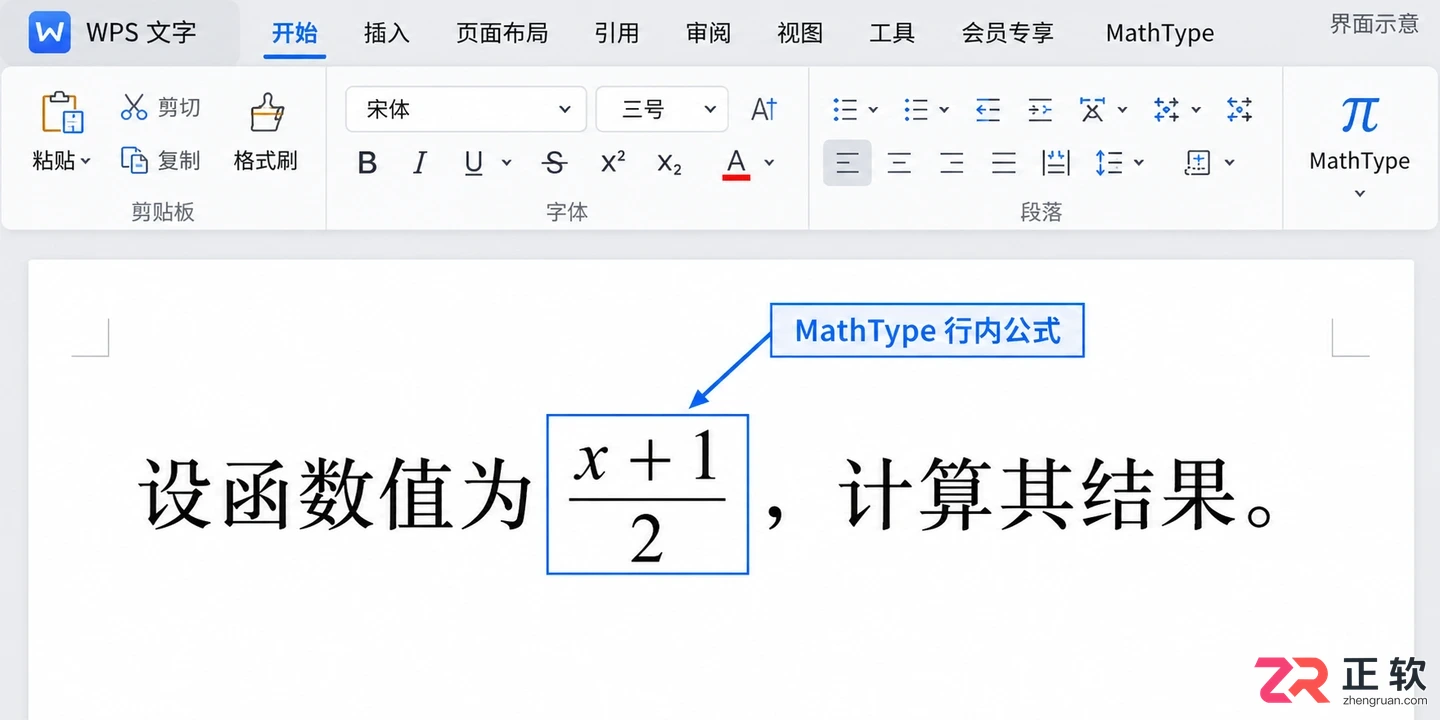
Task: Click the Chinese layout icon
Action: [1092, 109]
